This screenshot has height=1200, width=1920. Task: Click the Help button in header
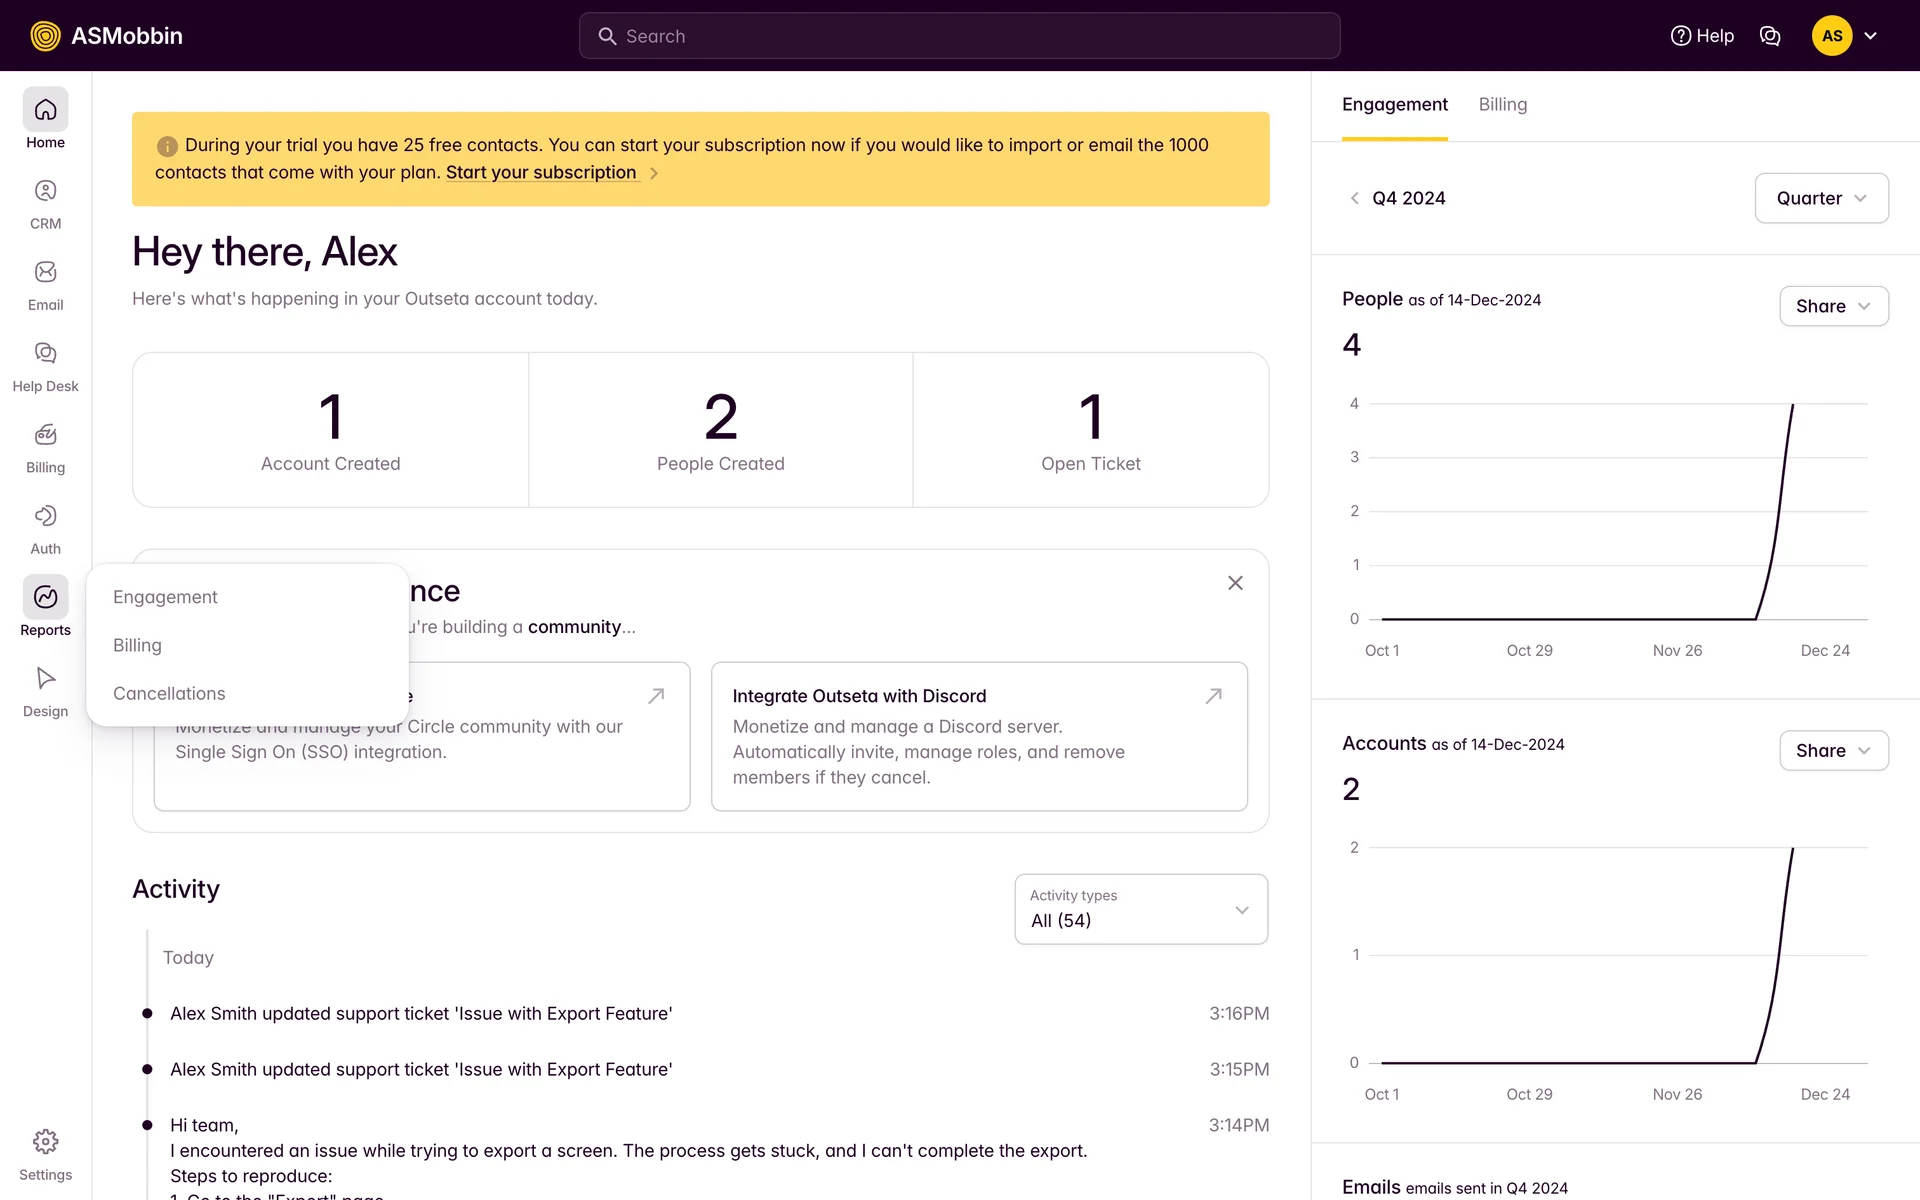(1702, 36)
